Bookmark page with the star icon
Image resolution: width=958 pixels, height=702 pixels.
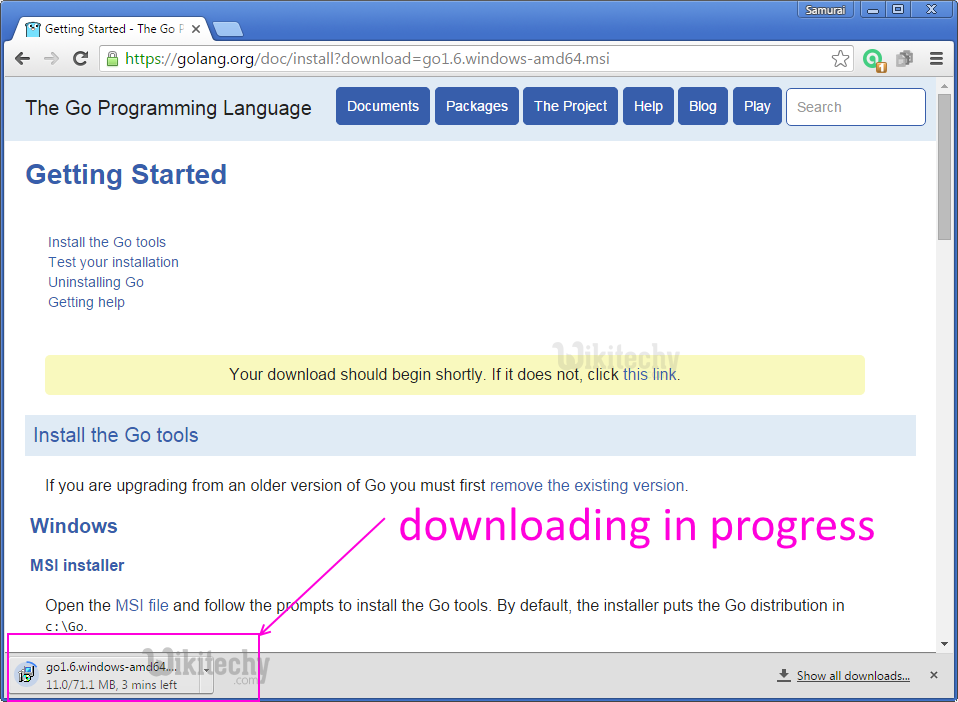coord(840,59)
